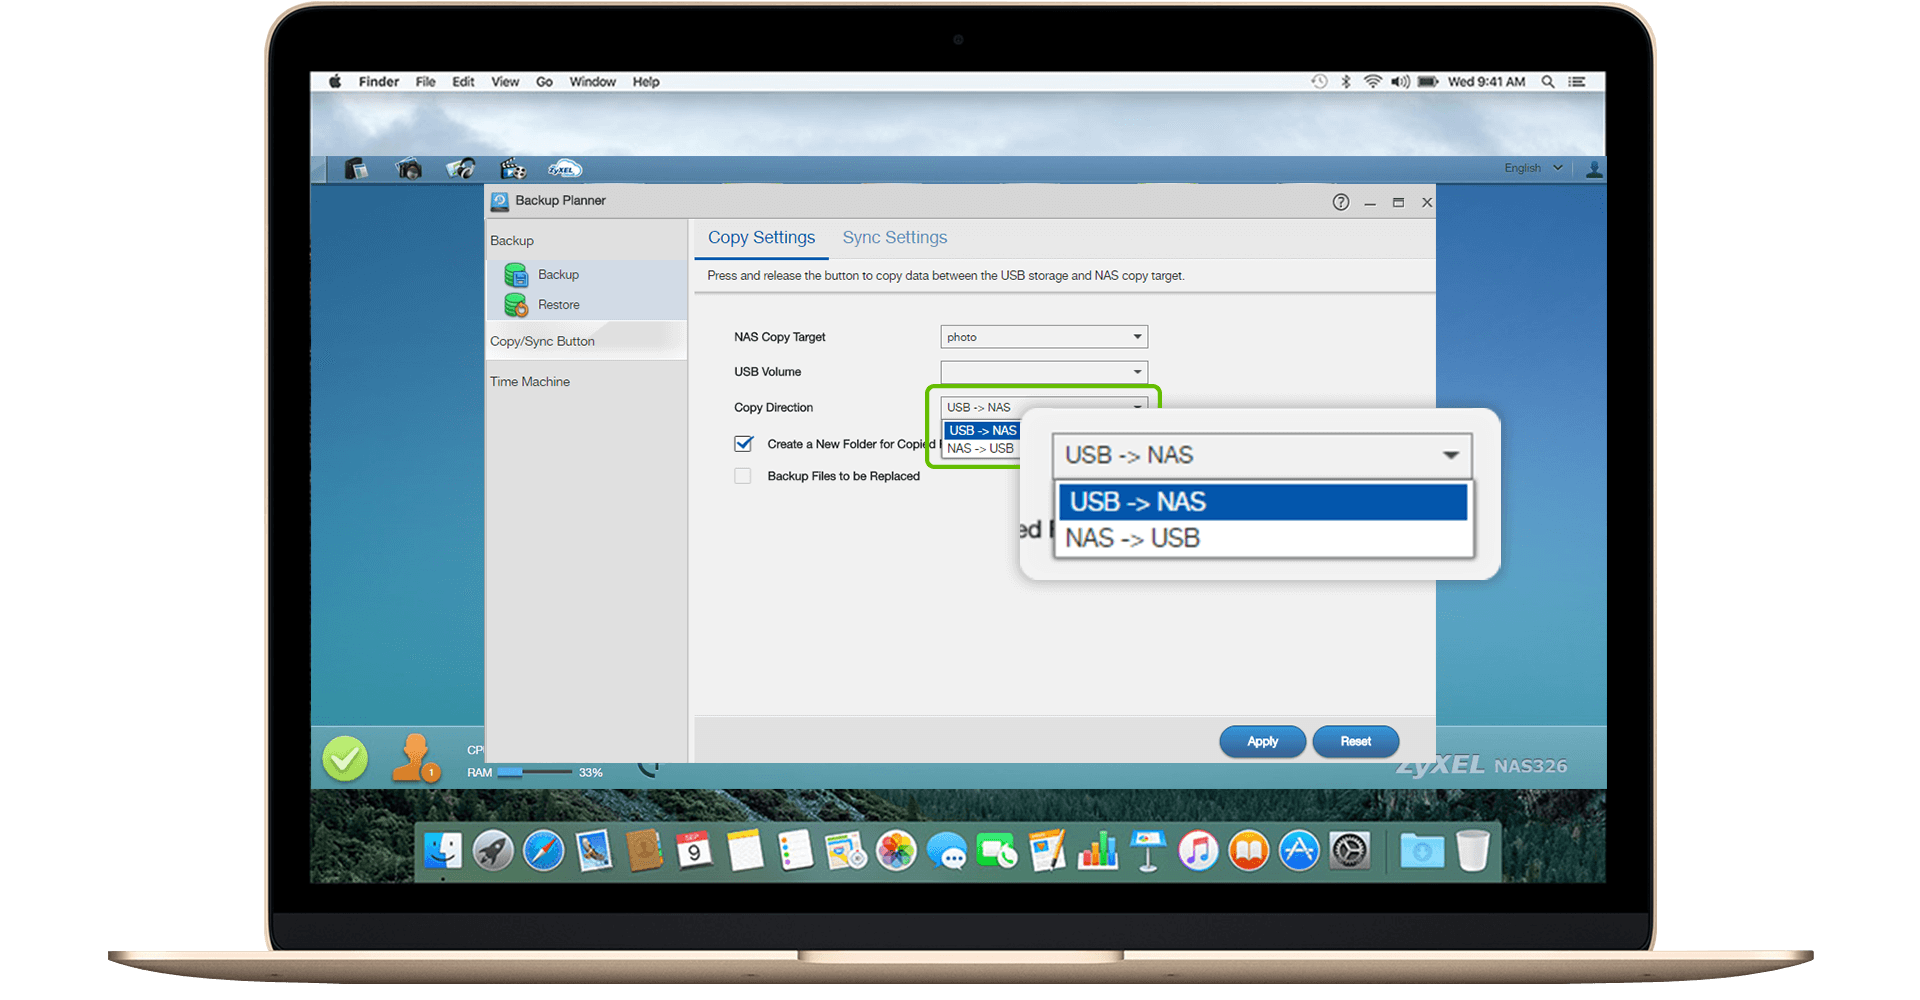Click the user account icon beside English

[1594, 169]
